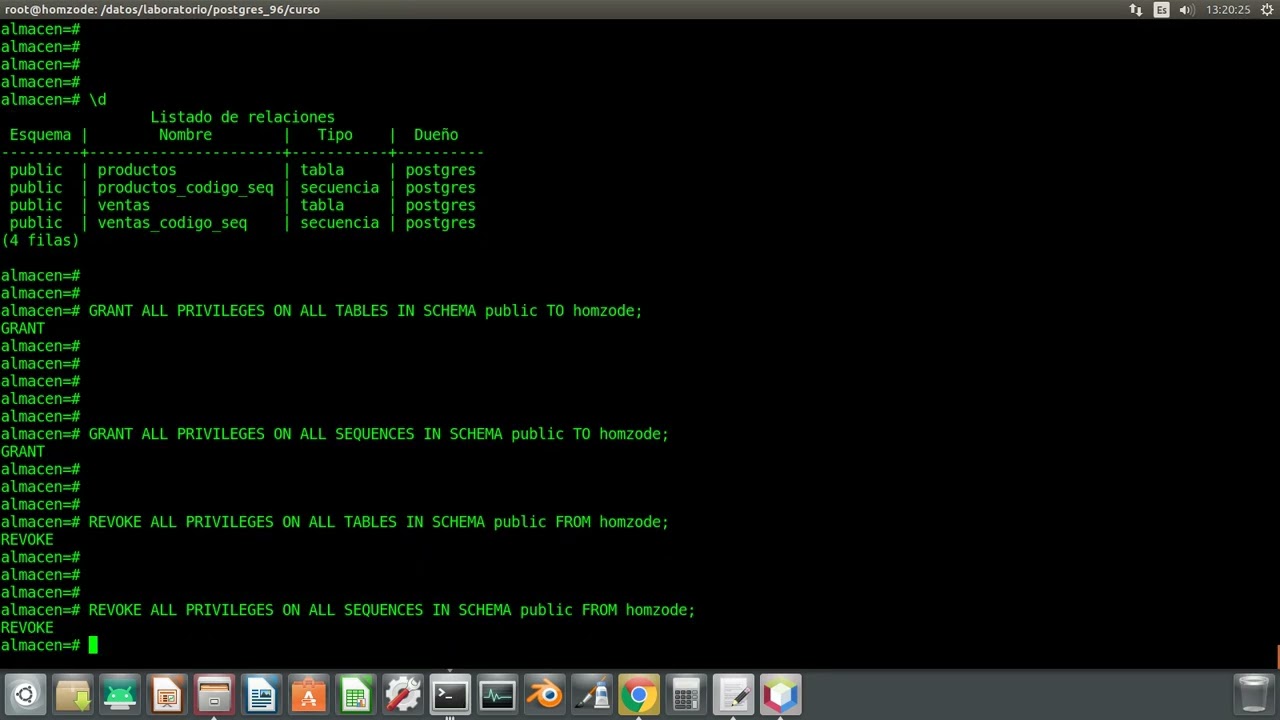Open the Es keyboard layout indicator
This screenshot has height=720, width=1280.
pos(1161,9)
